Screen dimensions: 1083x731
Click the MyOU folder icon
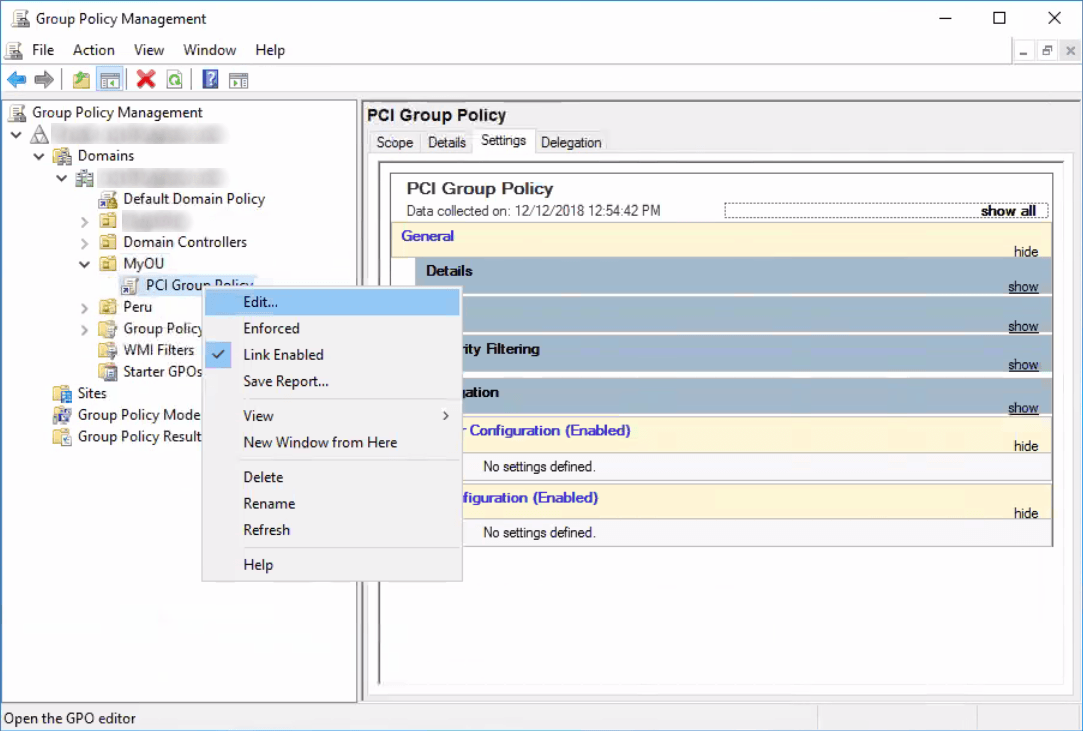pyautogui.click(x=108, y=264)
